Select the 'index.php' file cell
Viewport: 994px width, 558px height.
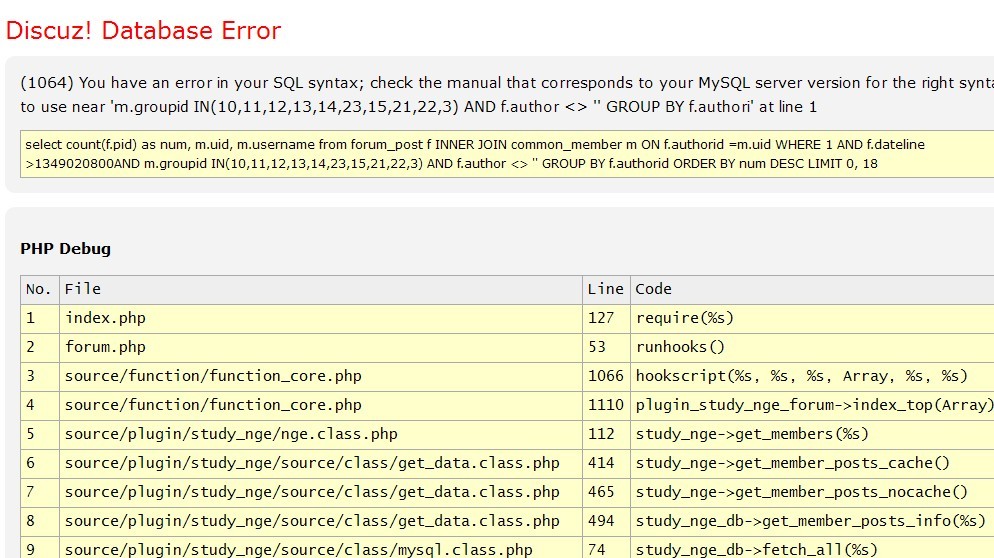click(x=321, y=319)
